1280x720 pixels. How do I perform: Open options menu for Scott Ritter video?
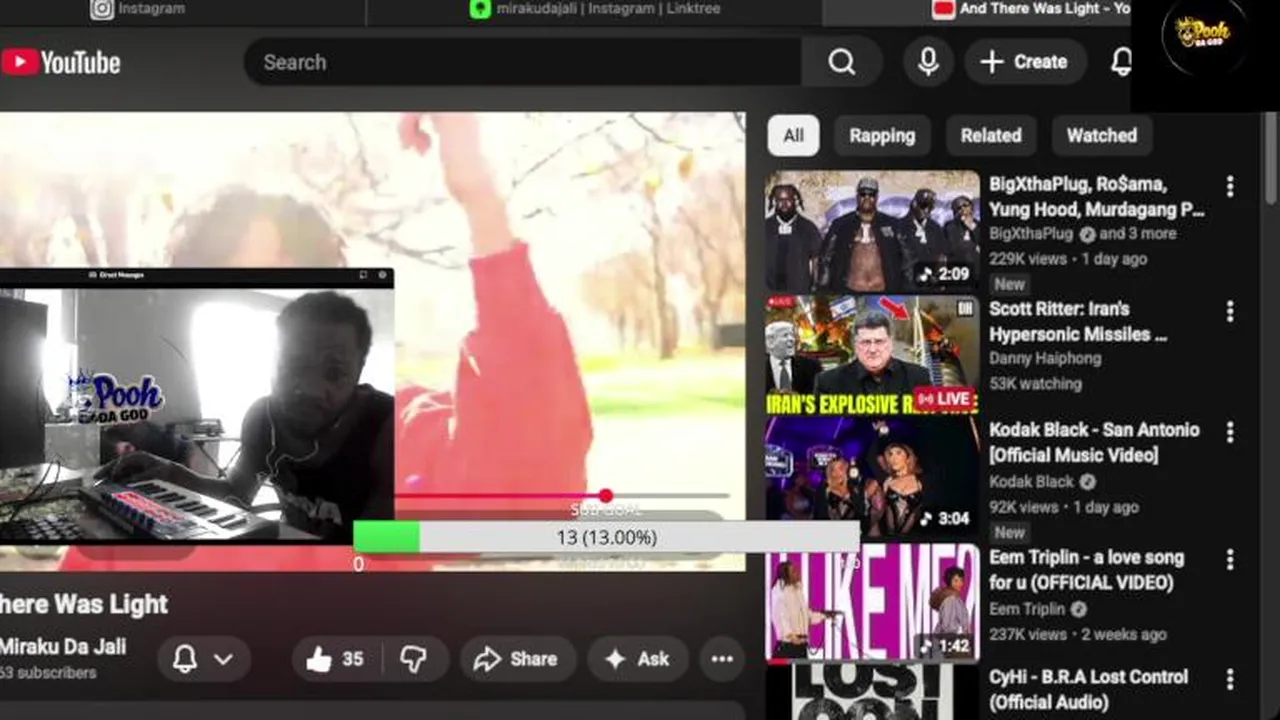coord(1230,311)
